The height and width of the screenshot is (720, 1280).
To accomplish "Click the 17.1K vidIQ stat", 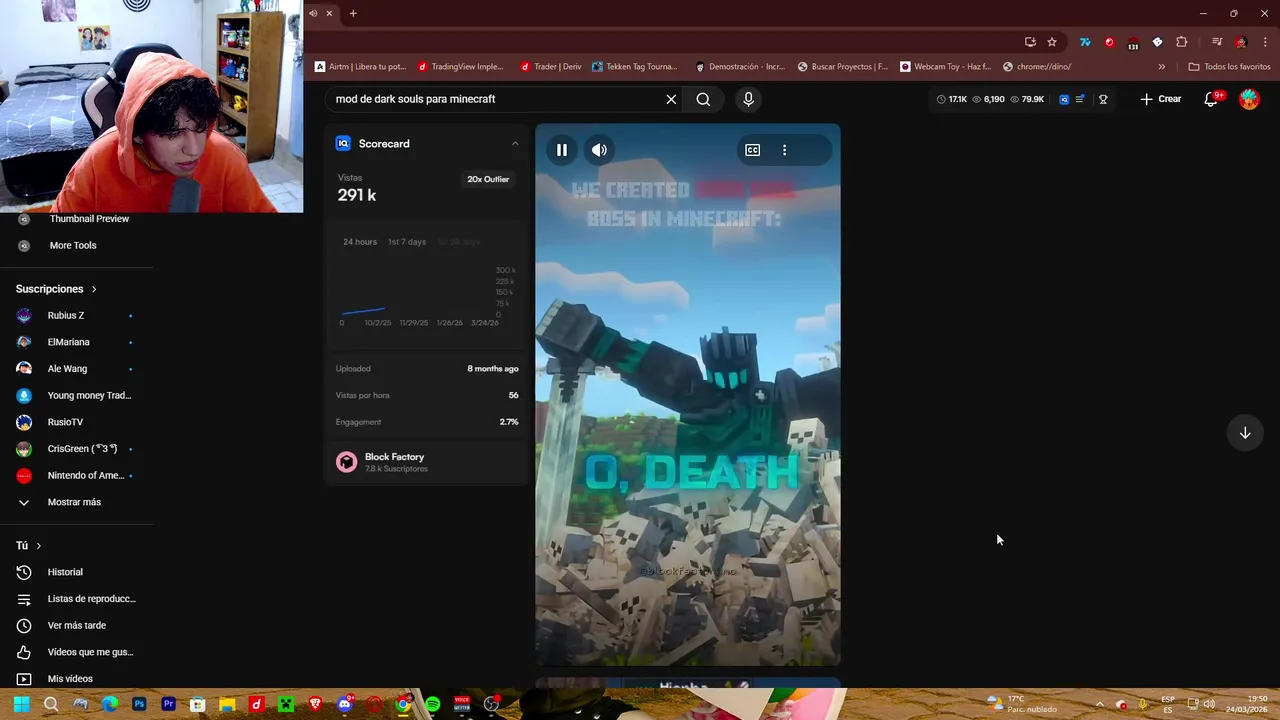I will (x=952, y=99).
